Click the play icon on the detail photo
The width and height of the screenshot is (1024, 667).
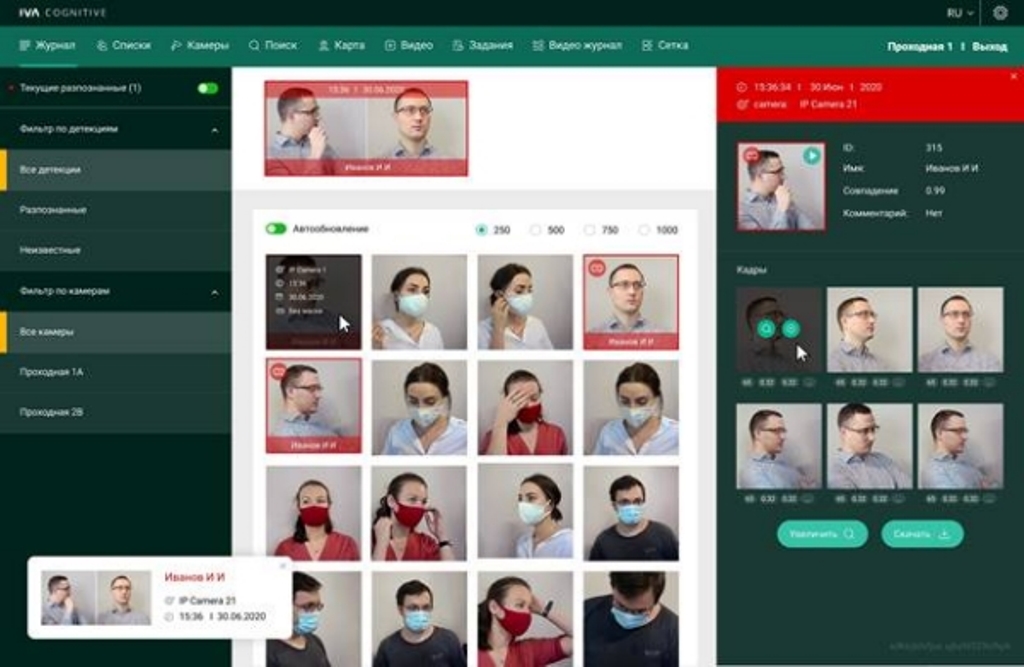(811, 156)
